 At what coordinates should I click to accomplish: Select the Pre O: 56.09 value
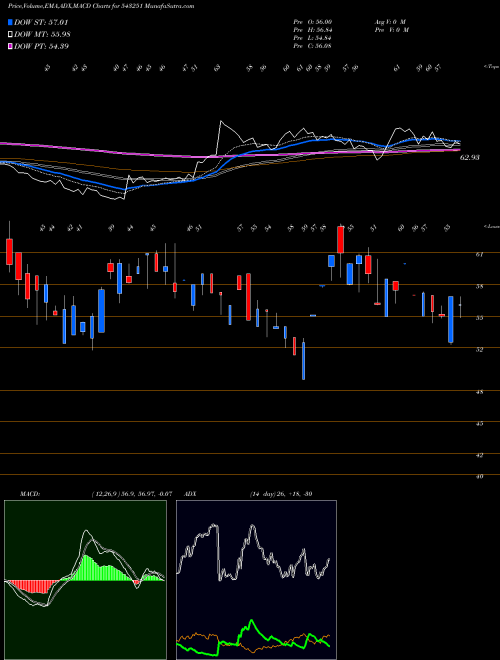313,22
